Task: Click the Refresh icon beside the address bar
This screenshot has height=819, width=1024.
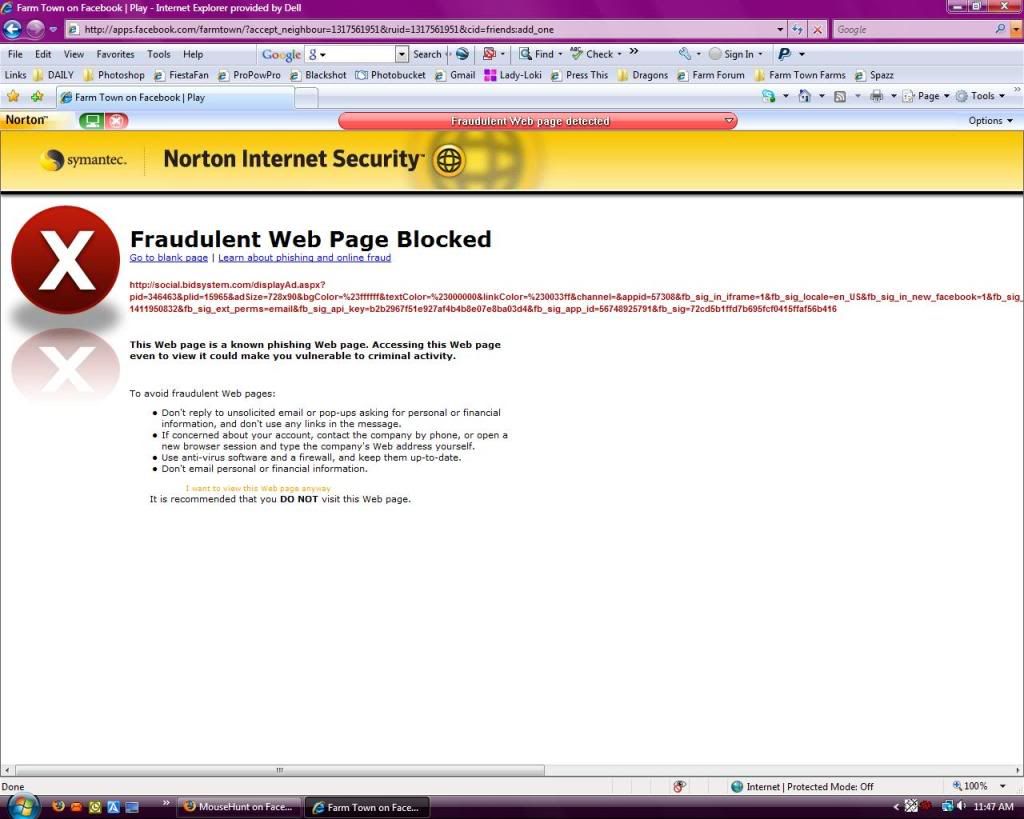Action: (797, 30)
